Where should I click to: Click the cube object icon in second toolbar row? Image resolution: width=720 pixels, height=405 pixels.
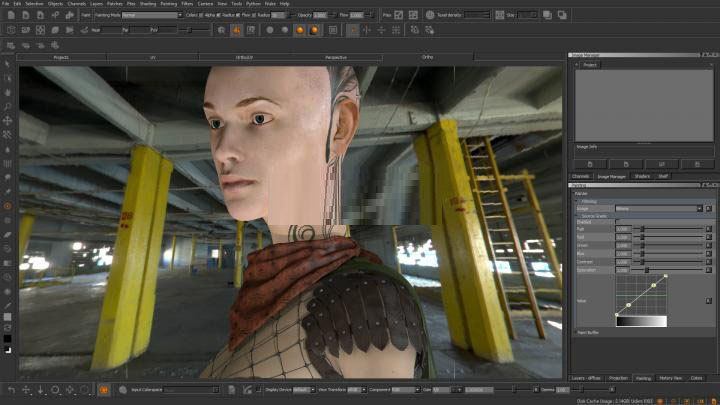coord(11,30)
